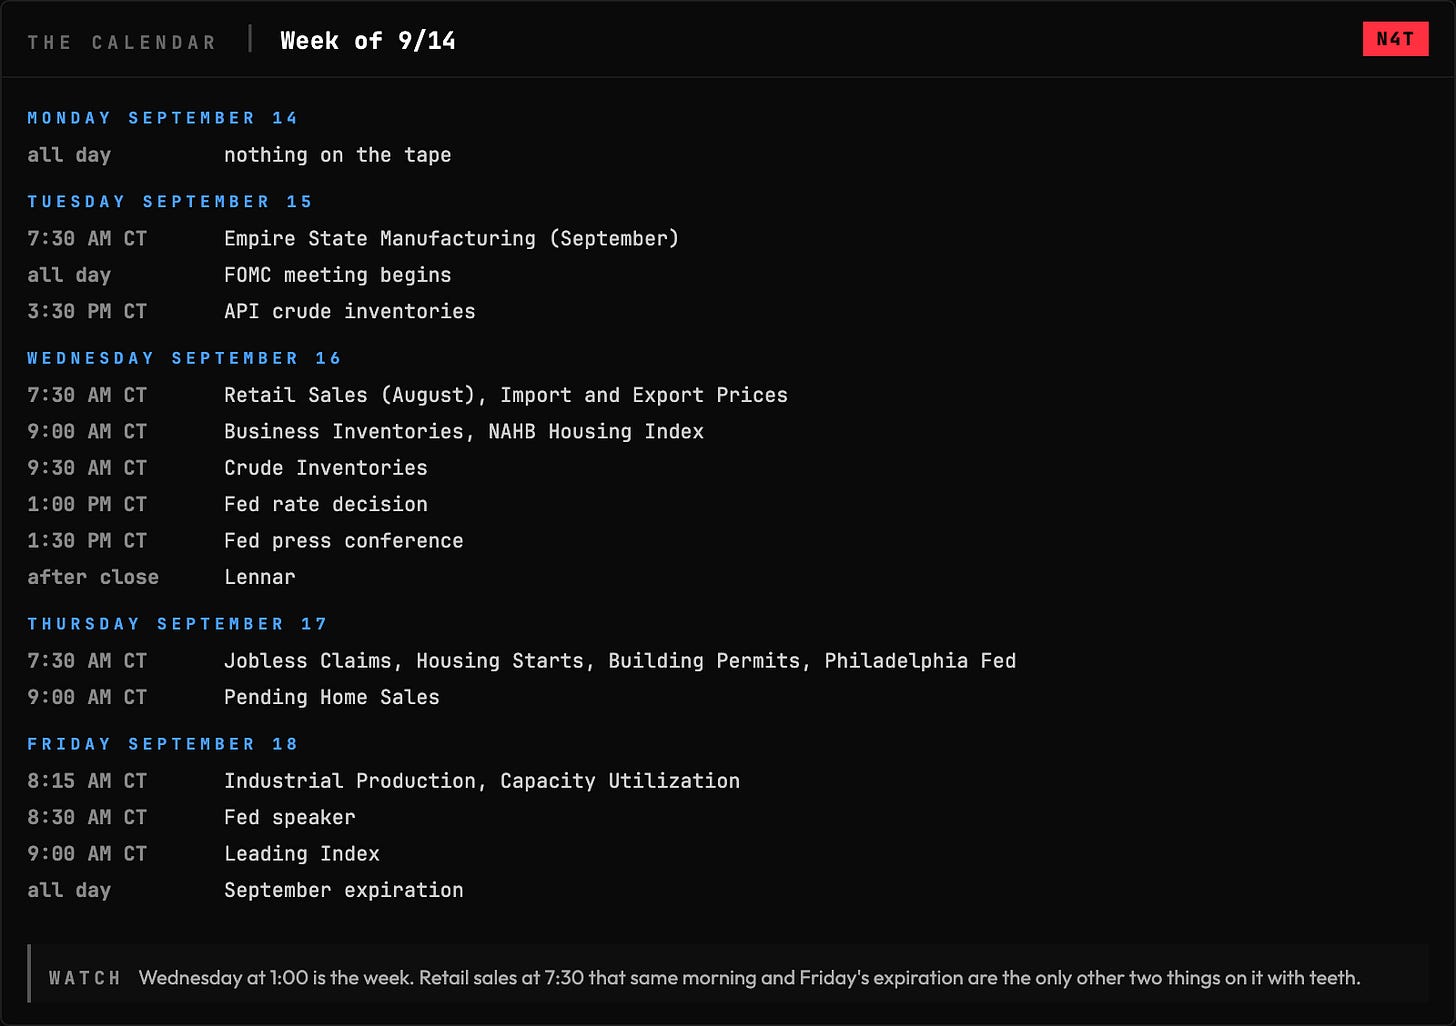
Task: Click the '8:15 AM CT' time
Action: pyautogui.click(x=87, y=781)
